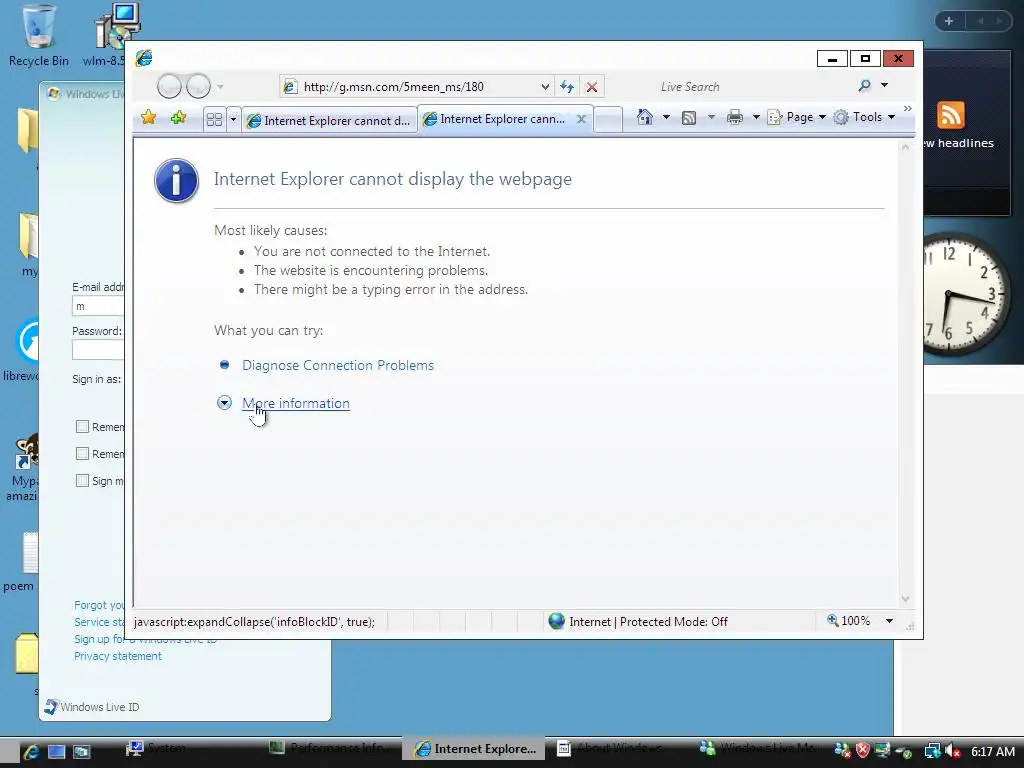Expand the search provider dropdown arrow
The image size is (1024, 768).
point(884,86)
